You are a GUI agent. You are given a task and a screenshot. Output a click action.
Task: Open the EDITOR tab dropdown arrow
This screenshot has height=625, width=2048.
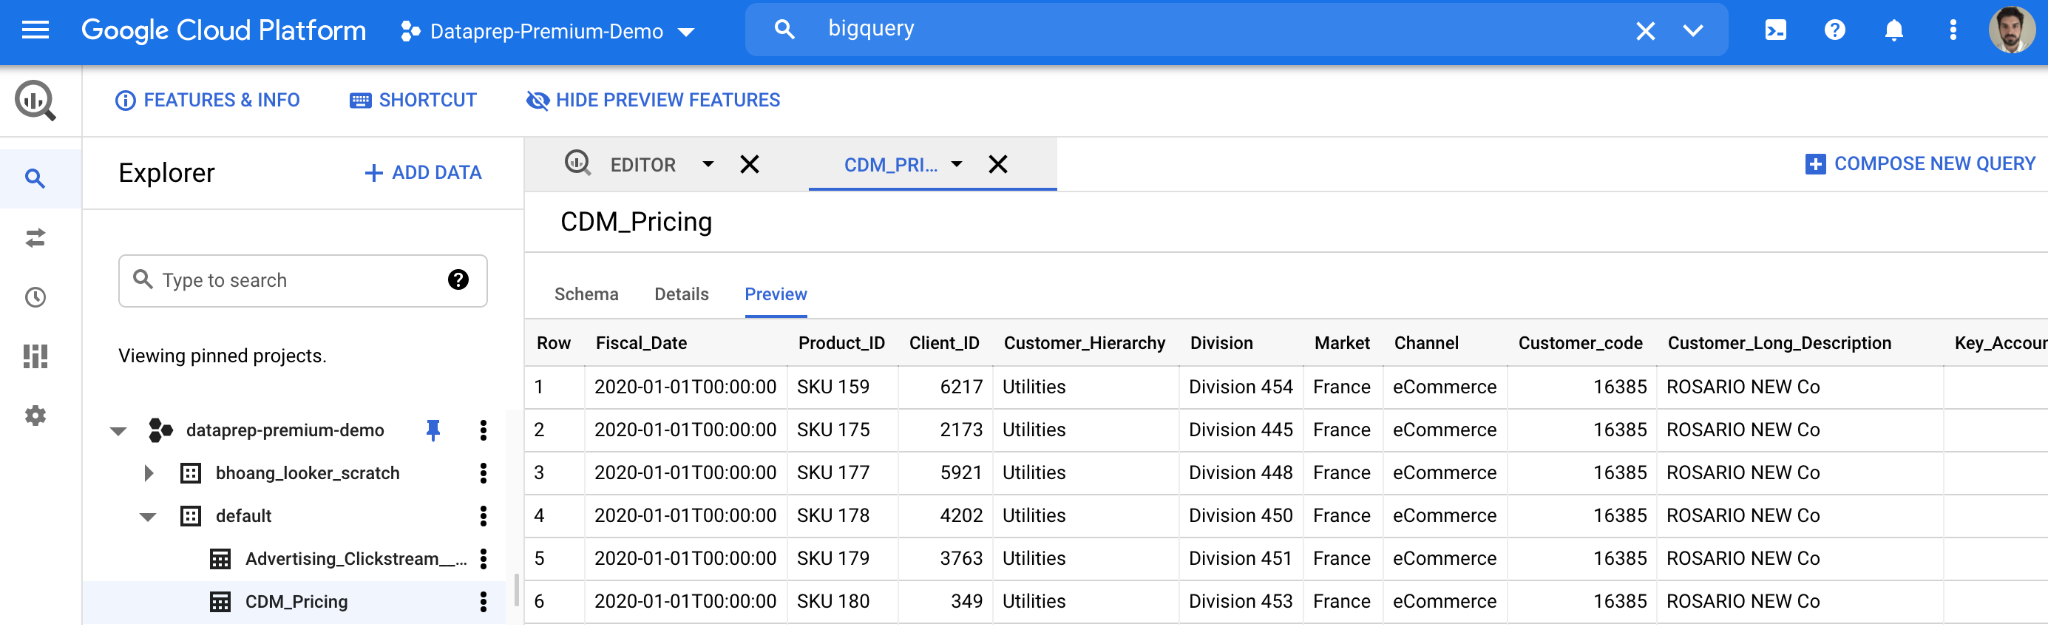click(708, 164)
